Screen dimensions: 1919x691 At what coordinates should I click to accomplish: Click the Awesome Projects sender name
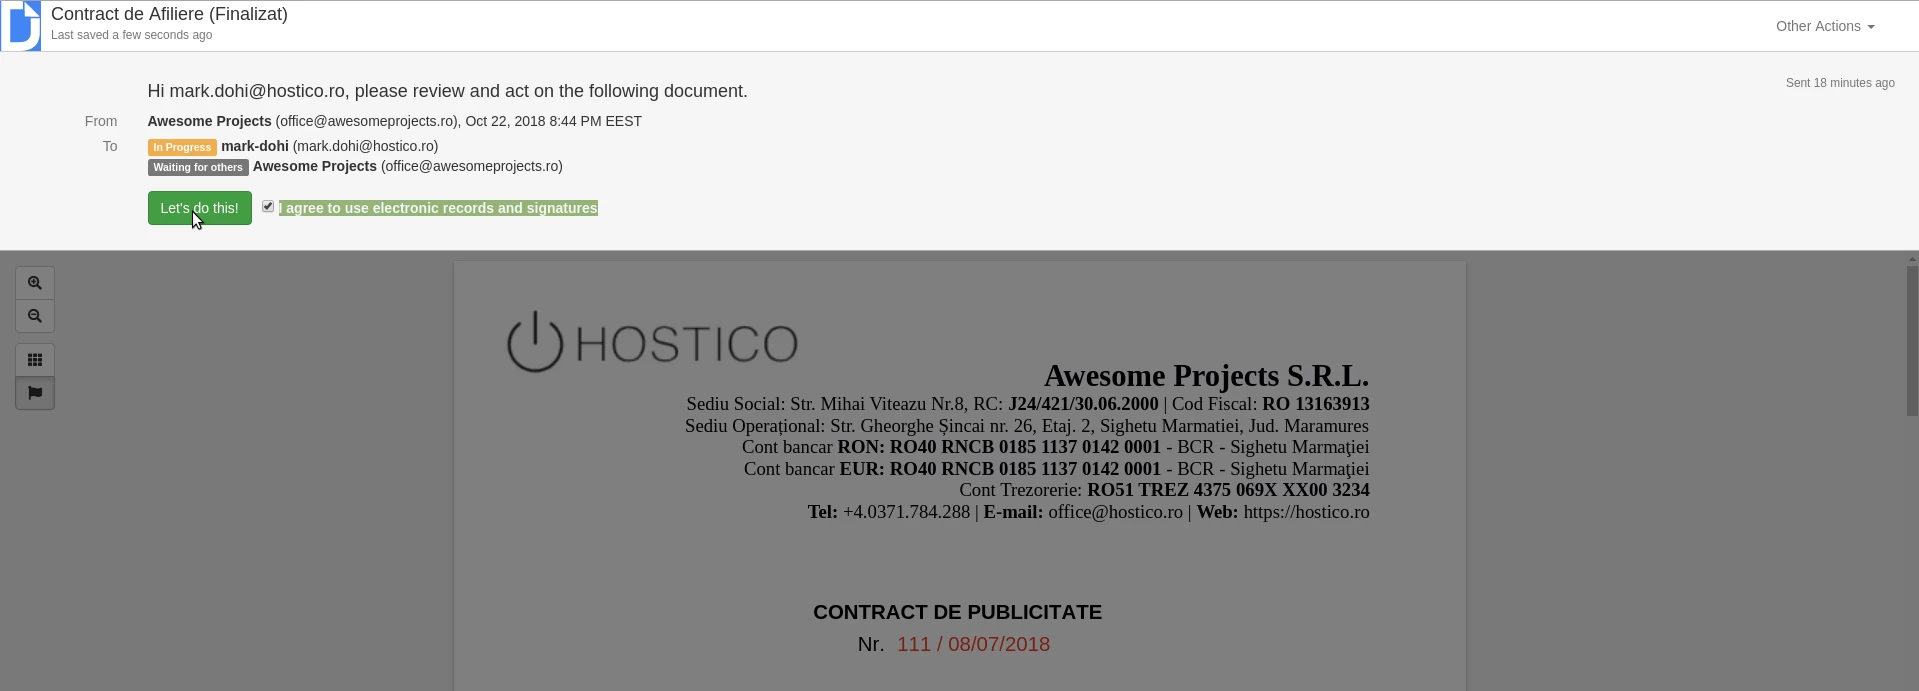pyautogui.click(x=209, y=121)
